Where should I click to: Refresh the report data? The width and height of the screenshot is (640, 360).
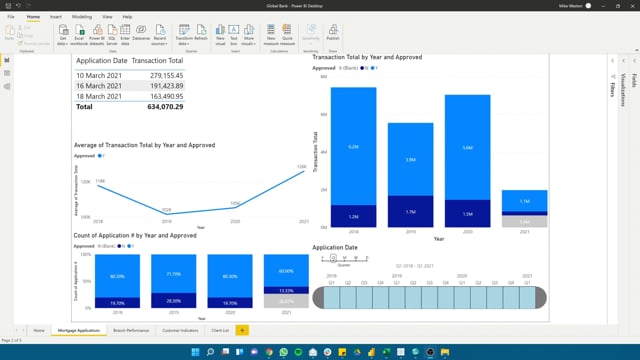pos(201,32)
